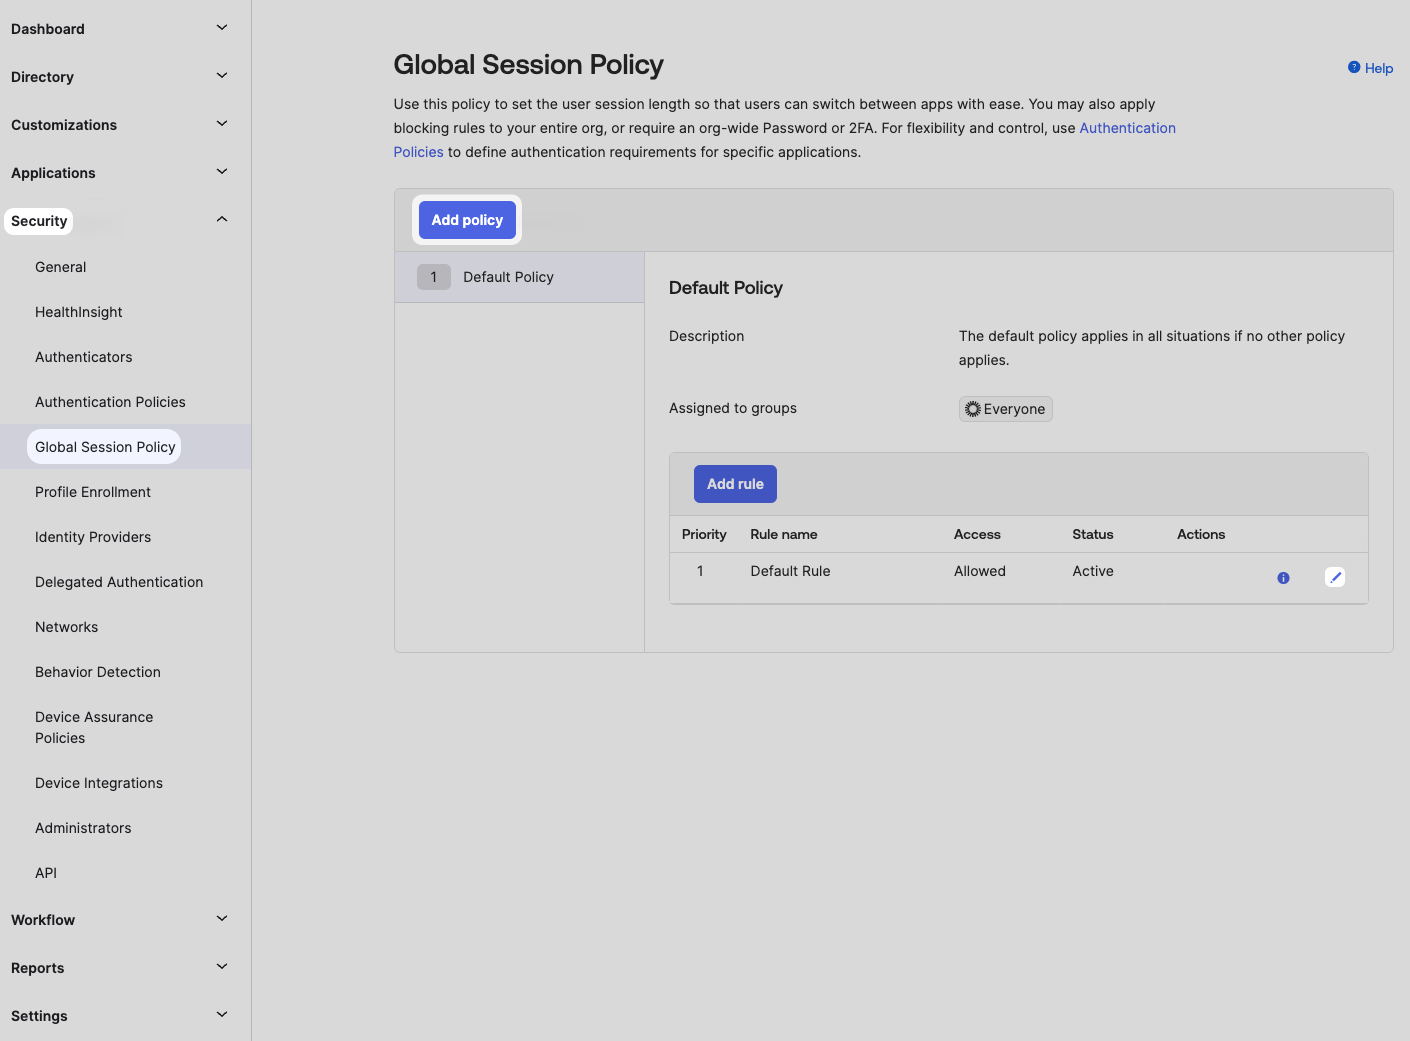Select Default Policy in the policy list
The width and height of the screenshot is (1410, 1041).
[x=519, y=277]
